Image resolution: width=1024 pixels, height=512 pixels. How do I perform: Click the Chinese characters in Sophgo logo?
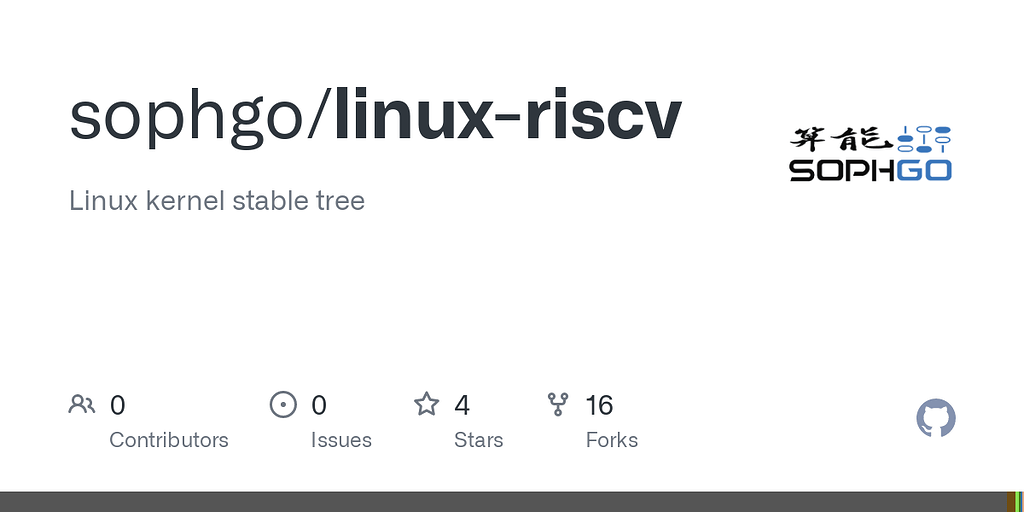tap(842, 140)
